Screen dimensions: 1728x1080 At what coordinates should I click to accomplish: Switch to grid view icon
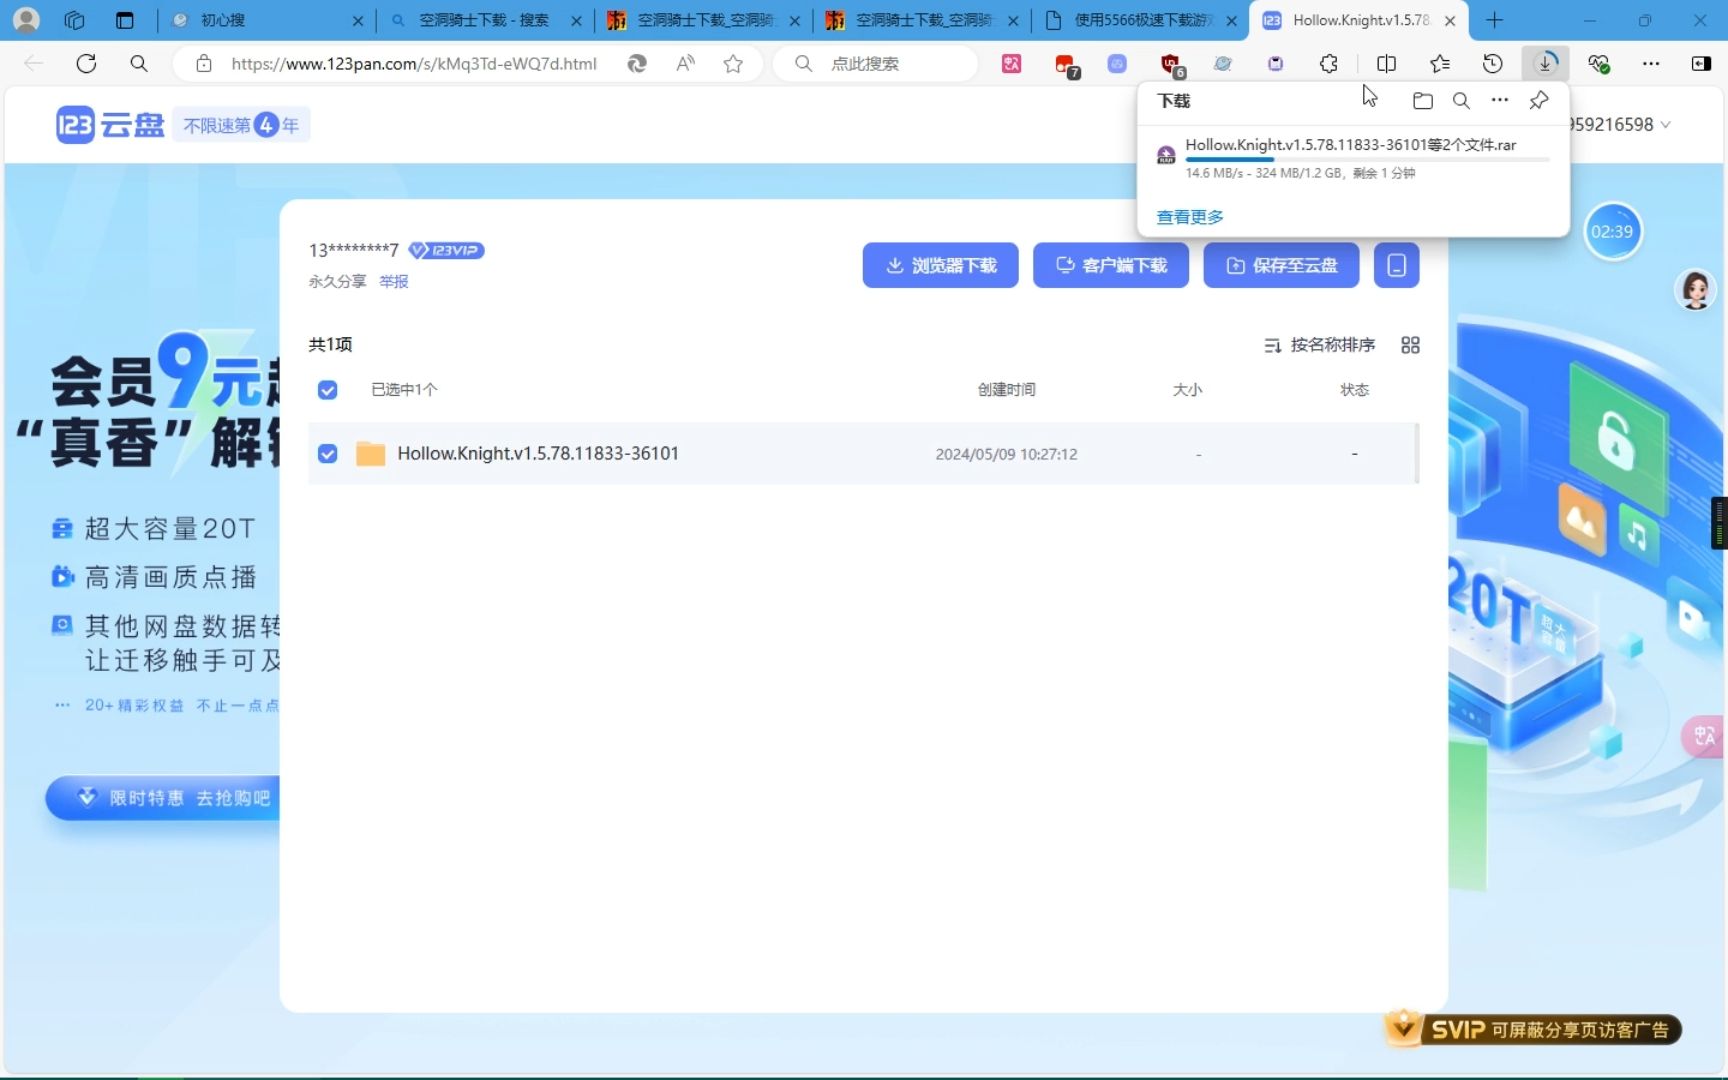click(x=1410, y=345)
